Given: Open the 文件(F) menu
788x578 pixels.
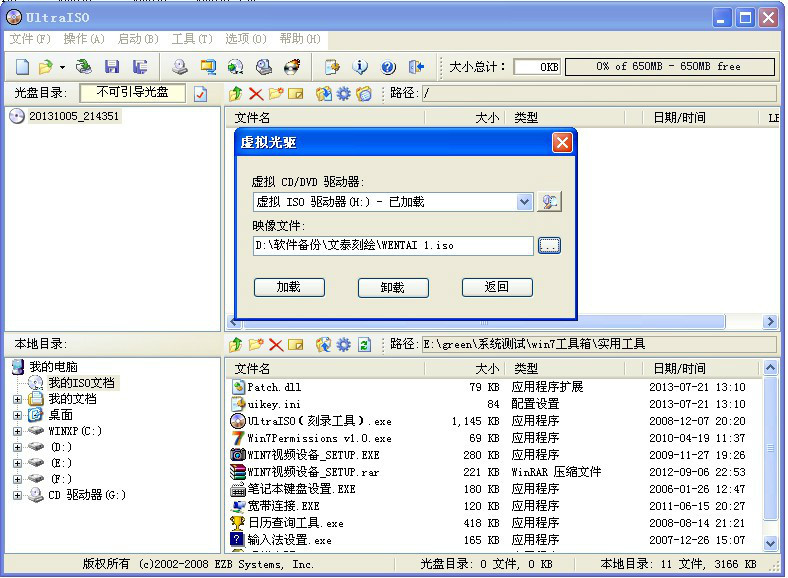Looking at the screenshot, I should point(30,39).
